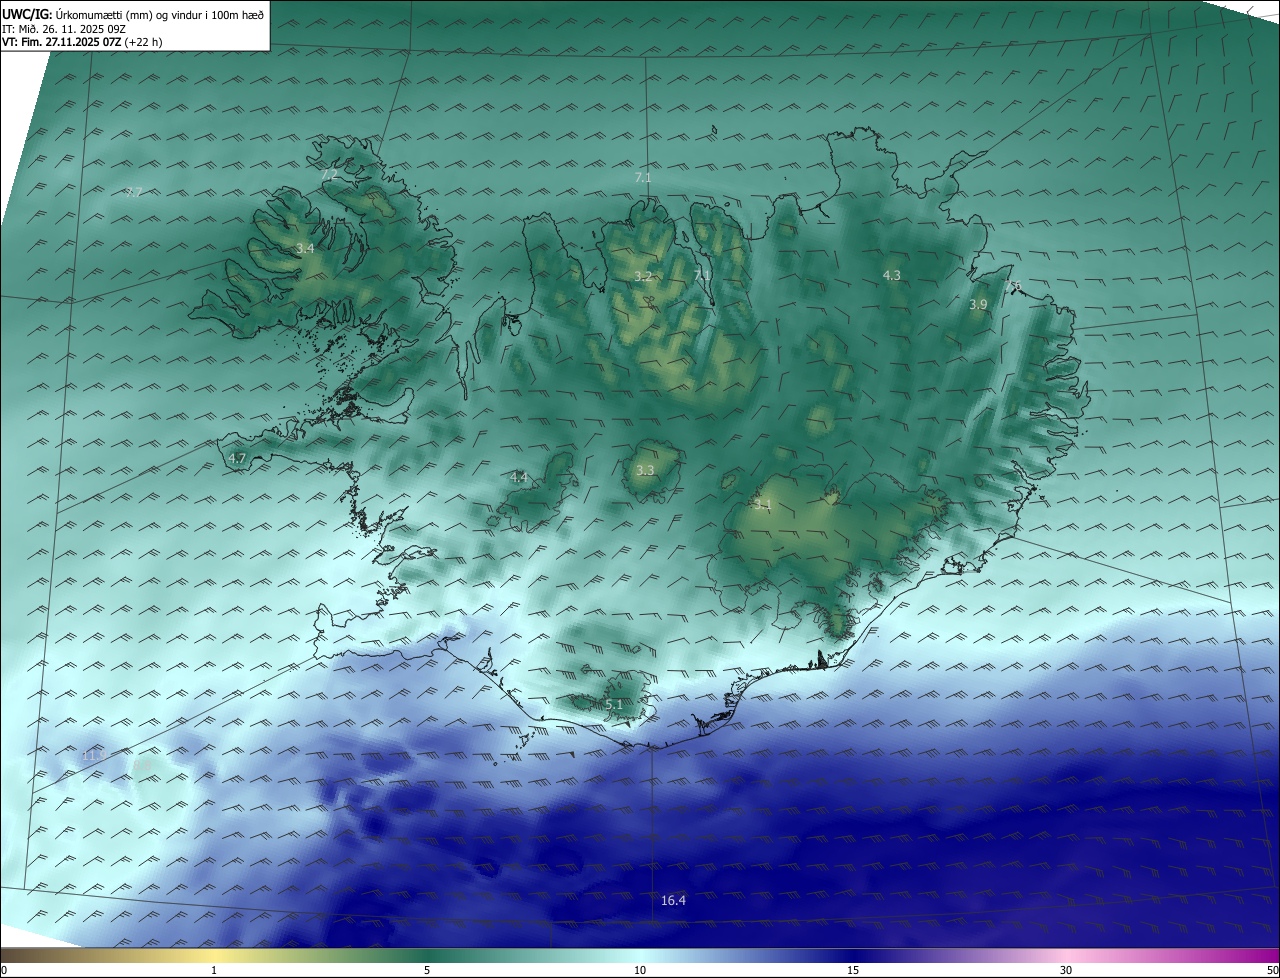Click the 30 label on the colour scale
1280x978 pixels.
1066,970
